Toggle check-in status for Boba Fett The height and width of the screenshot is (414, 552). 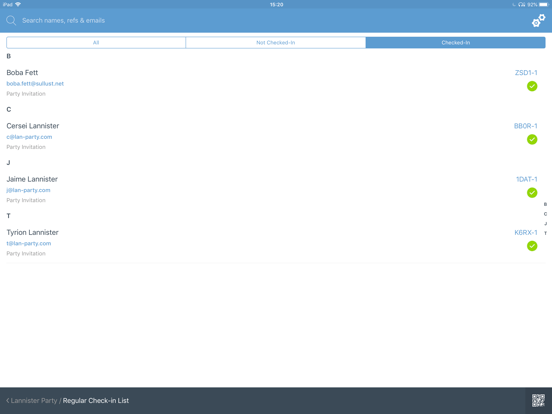tap(532, 86)
